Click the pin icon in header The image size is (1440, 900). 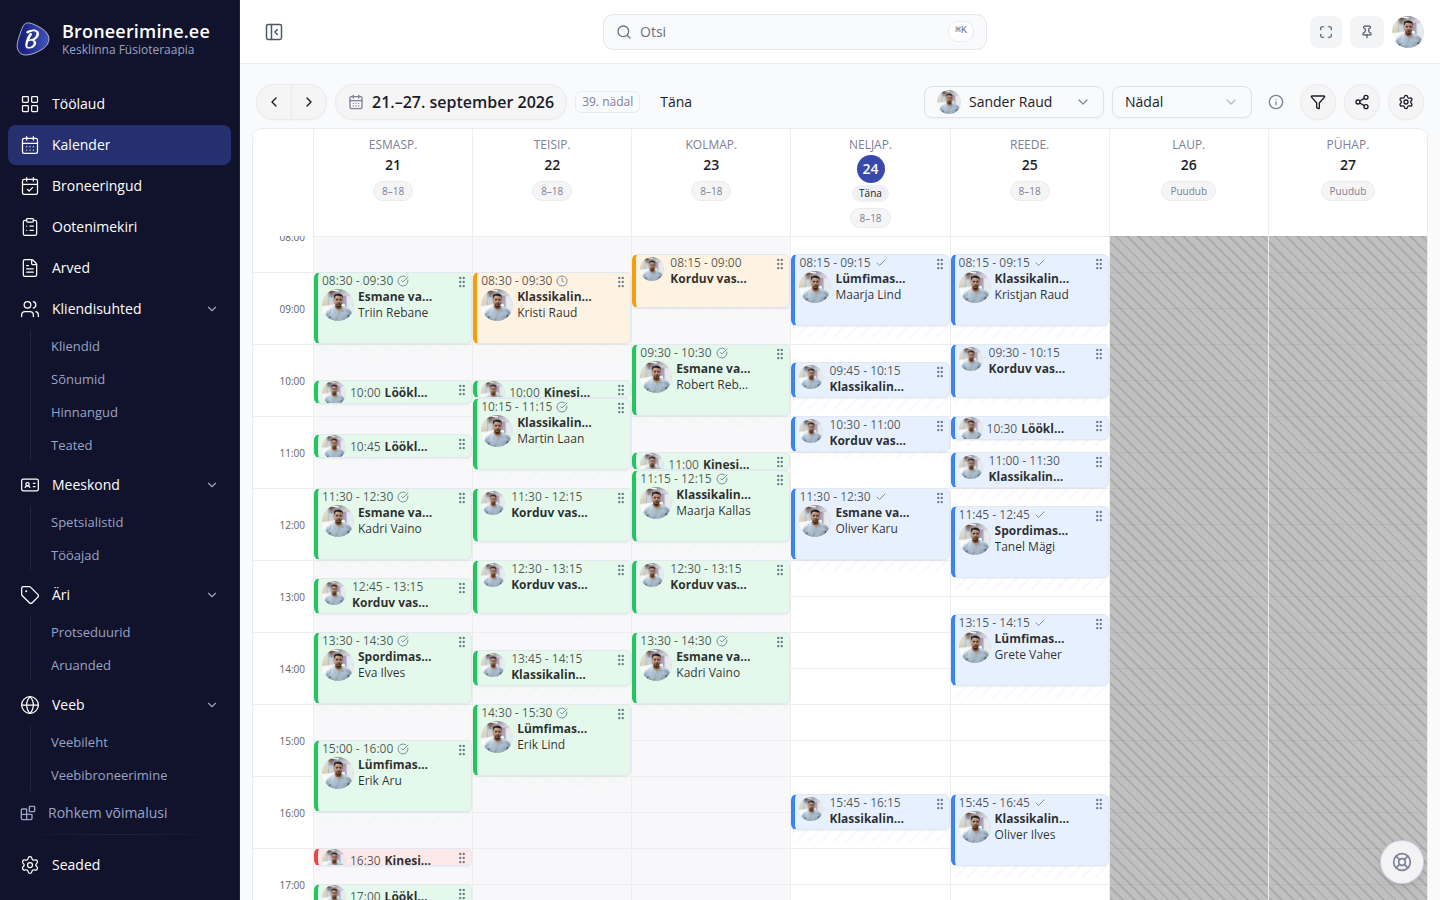coord(1367,32)
